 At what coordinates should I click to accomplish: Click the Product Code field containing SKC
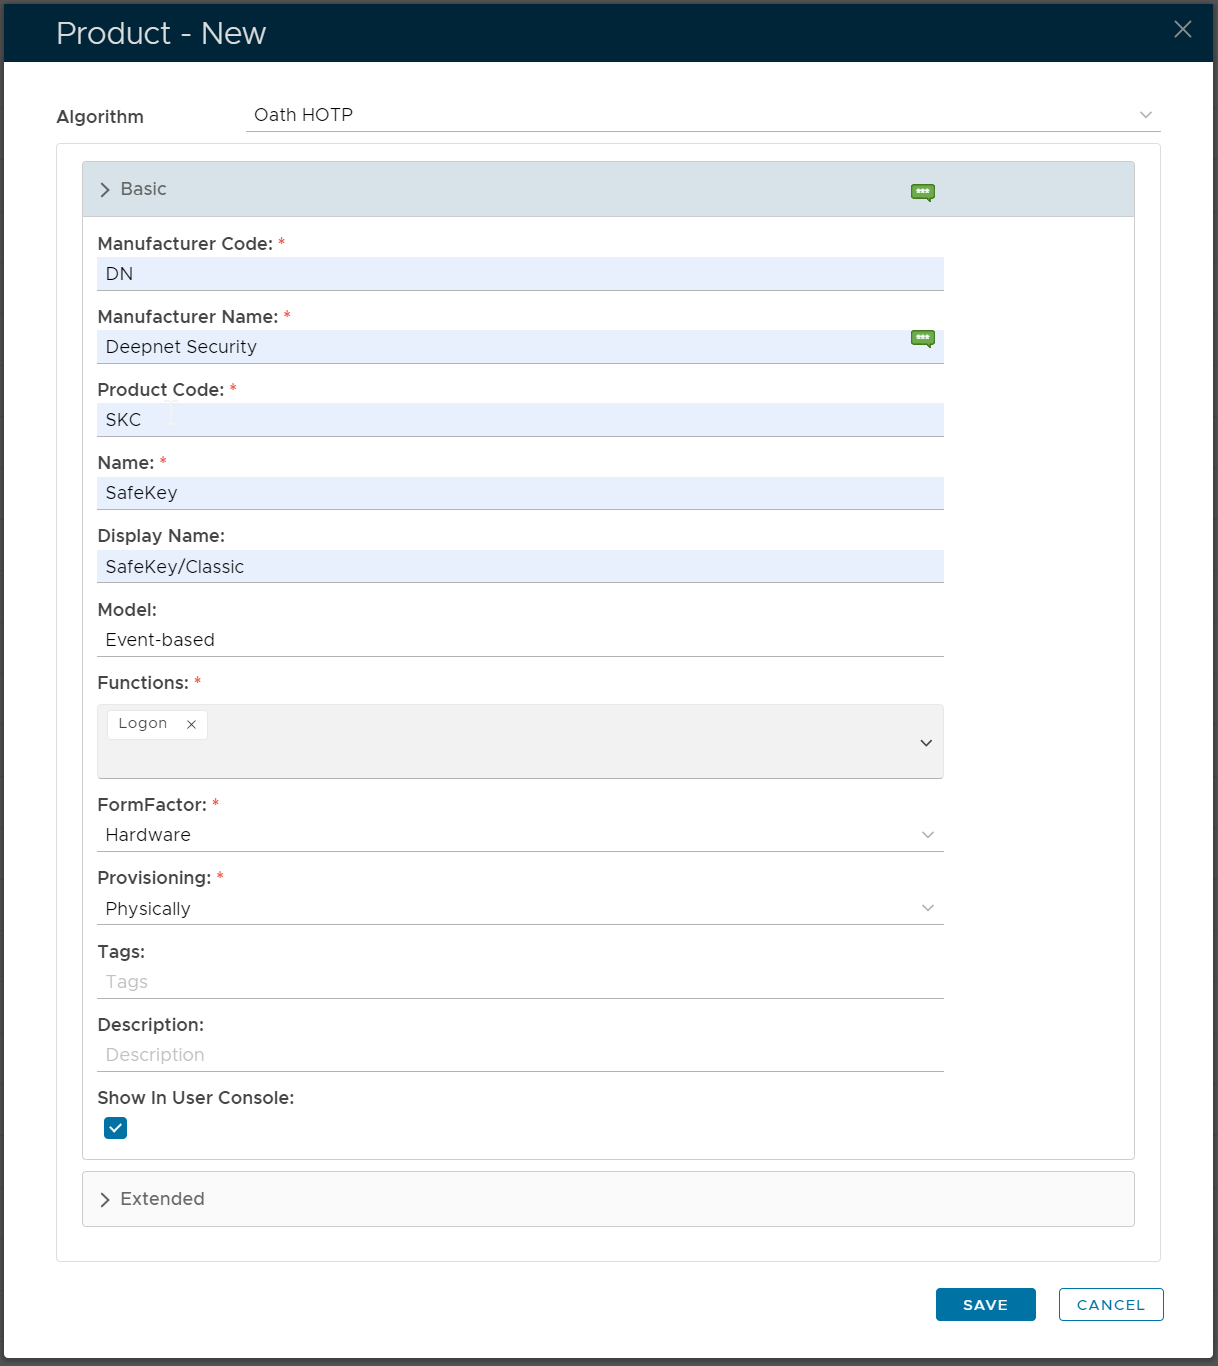(x=520, y=420)
